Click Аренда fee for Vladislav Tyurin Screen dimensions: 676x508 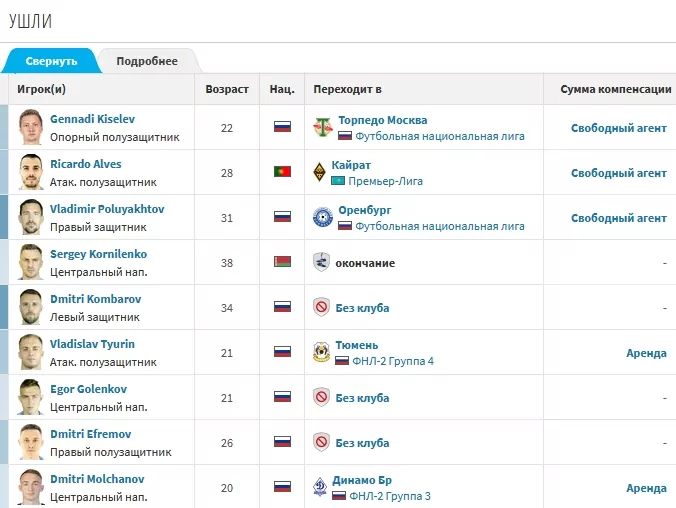tap(646, 353)
